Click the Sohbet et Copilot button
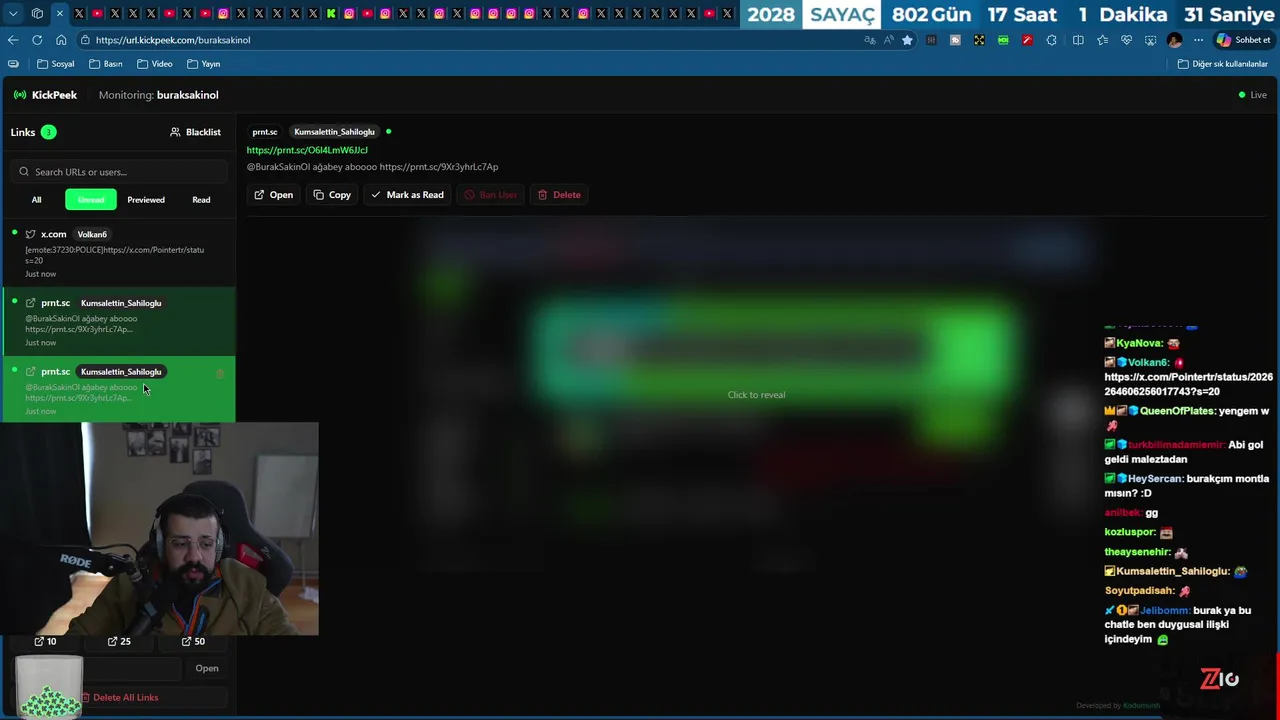The image size is (1280, 720). (1244, 40)
